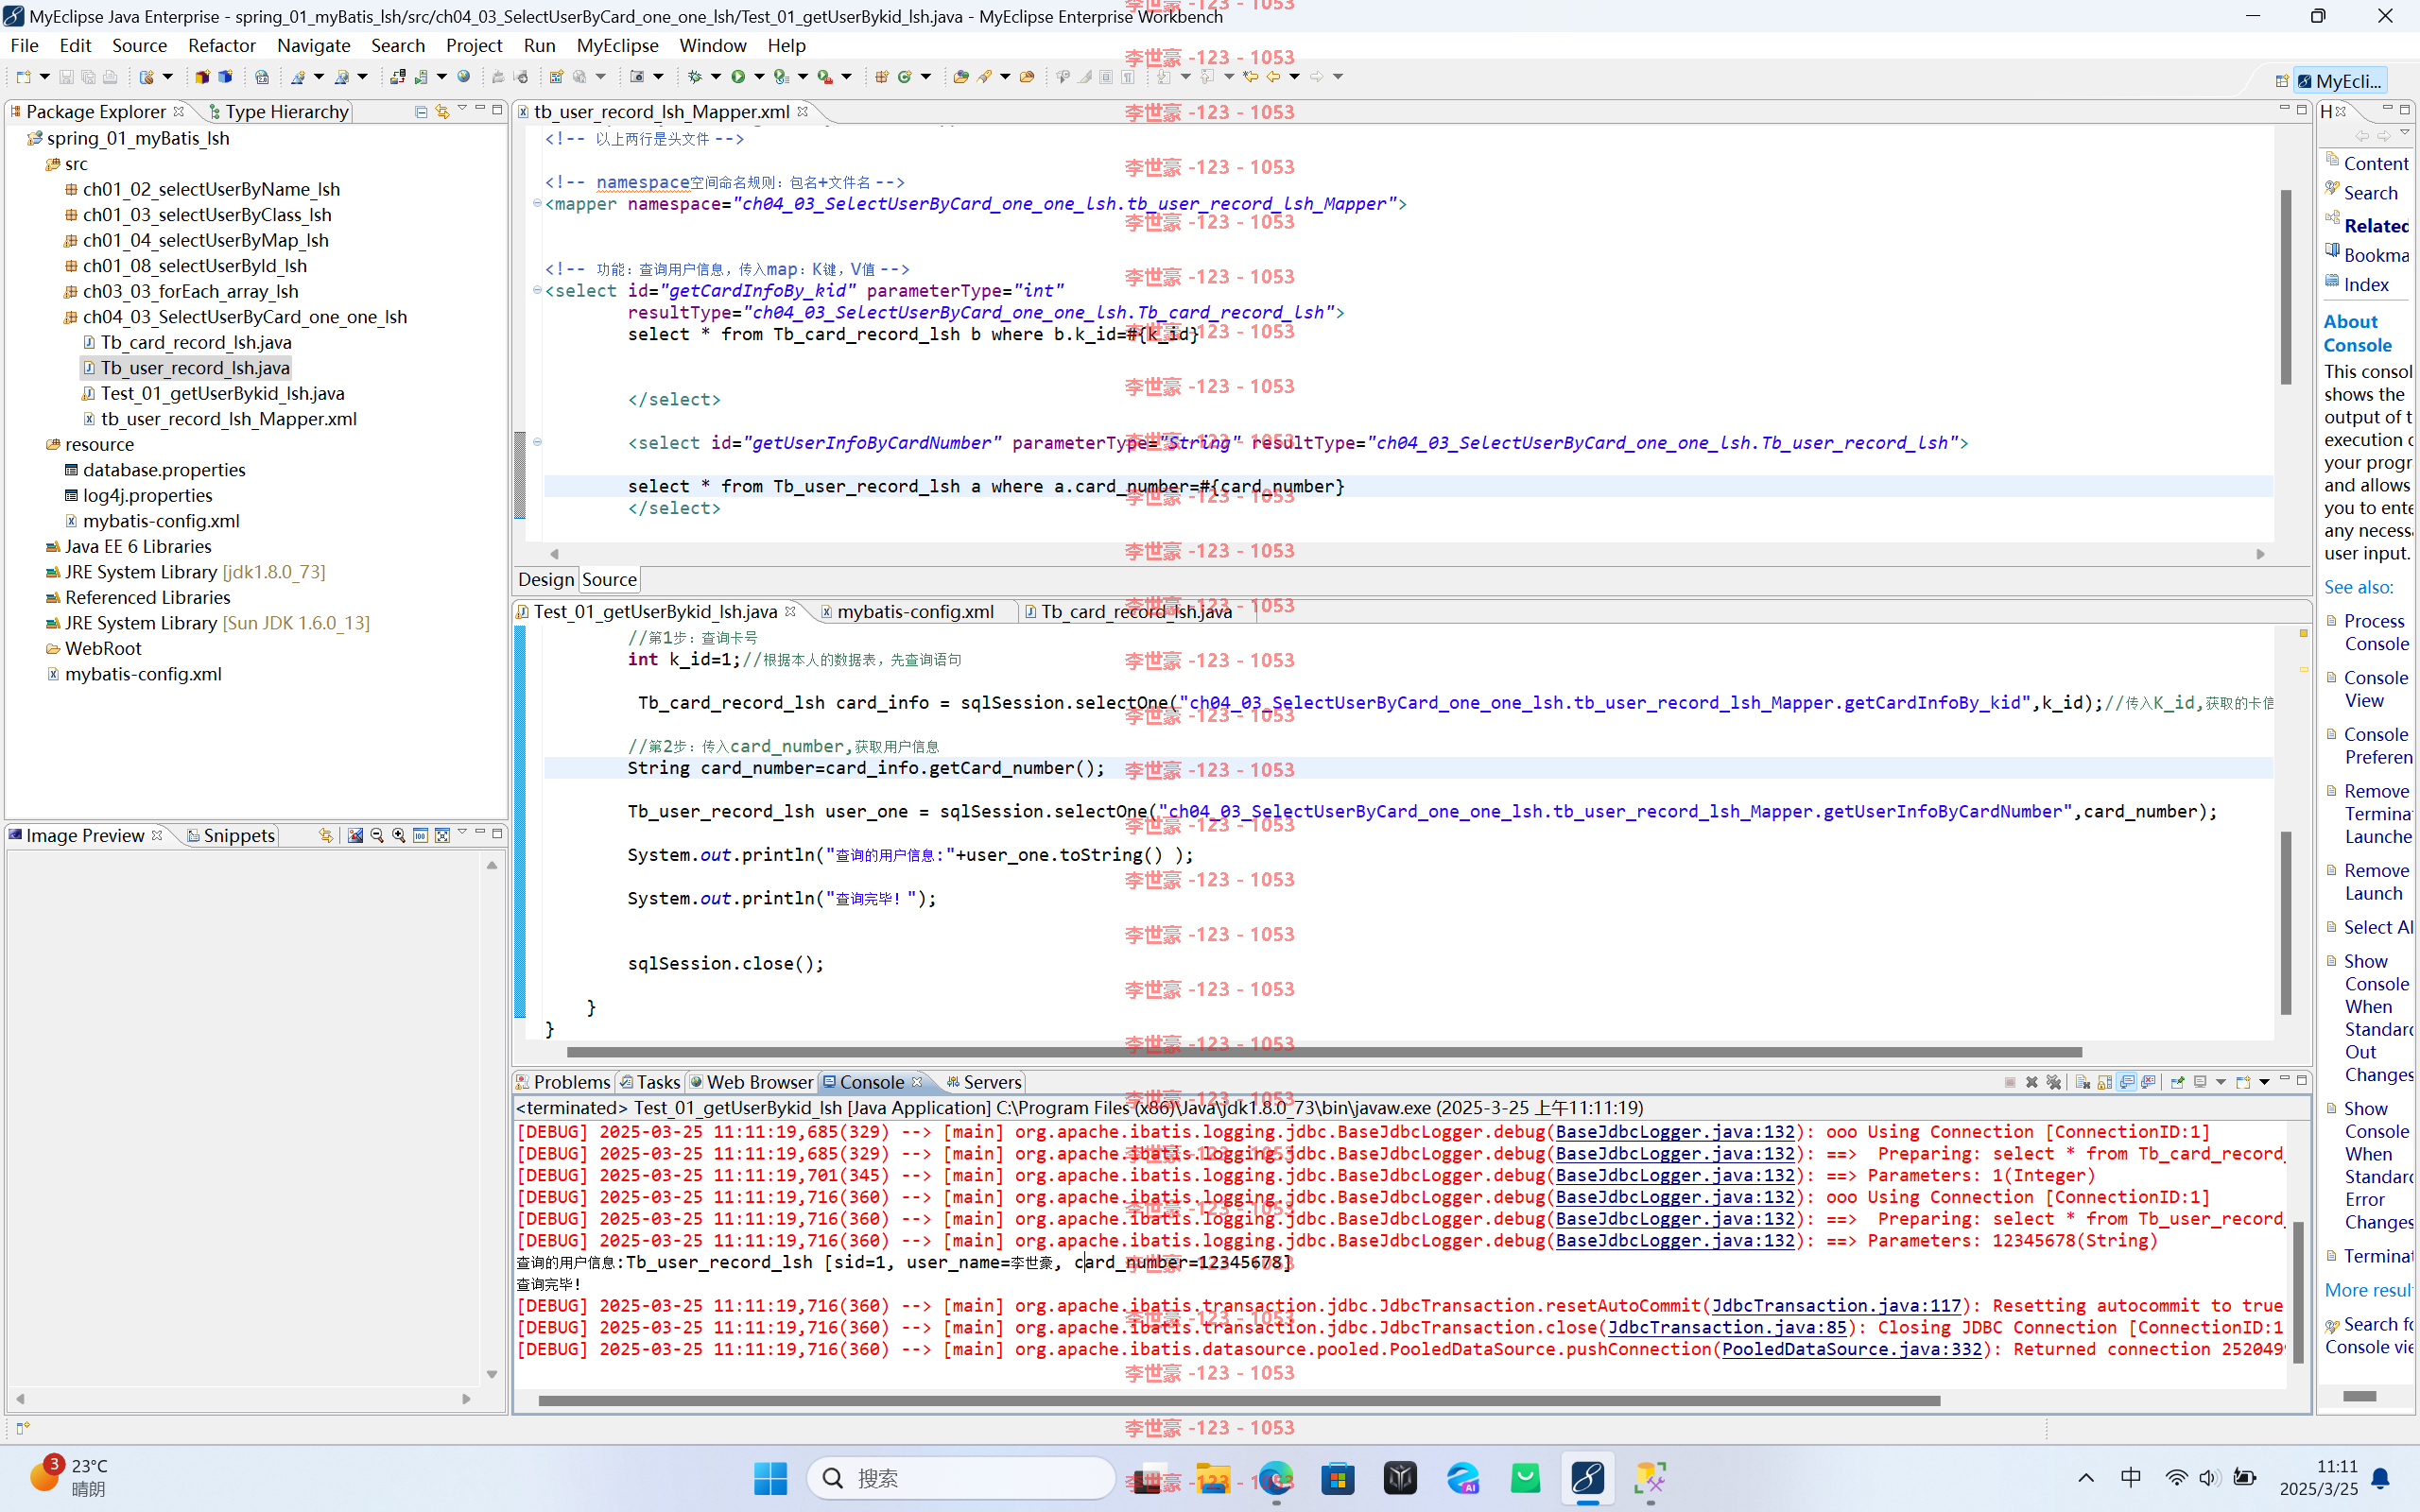Collapse the mapper tag fold marker

pos(537,203)
